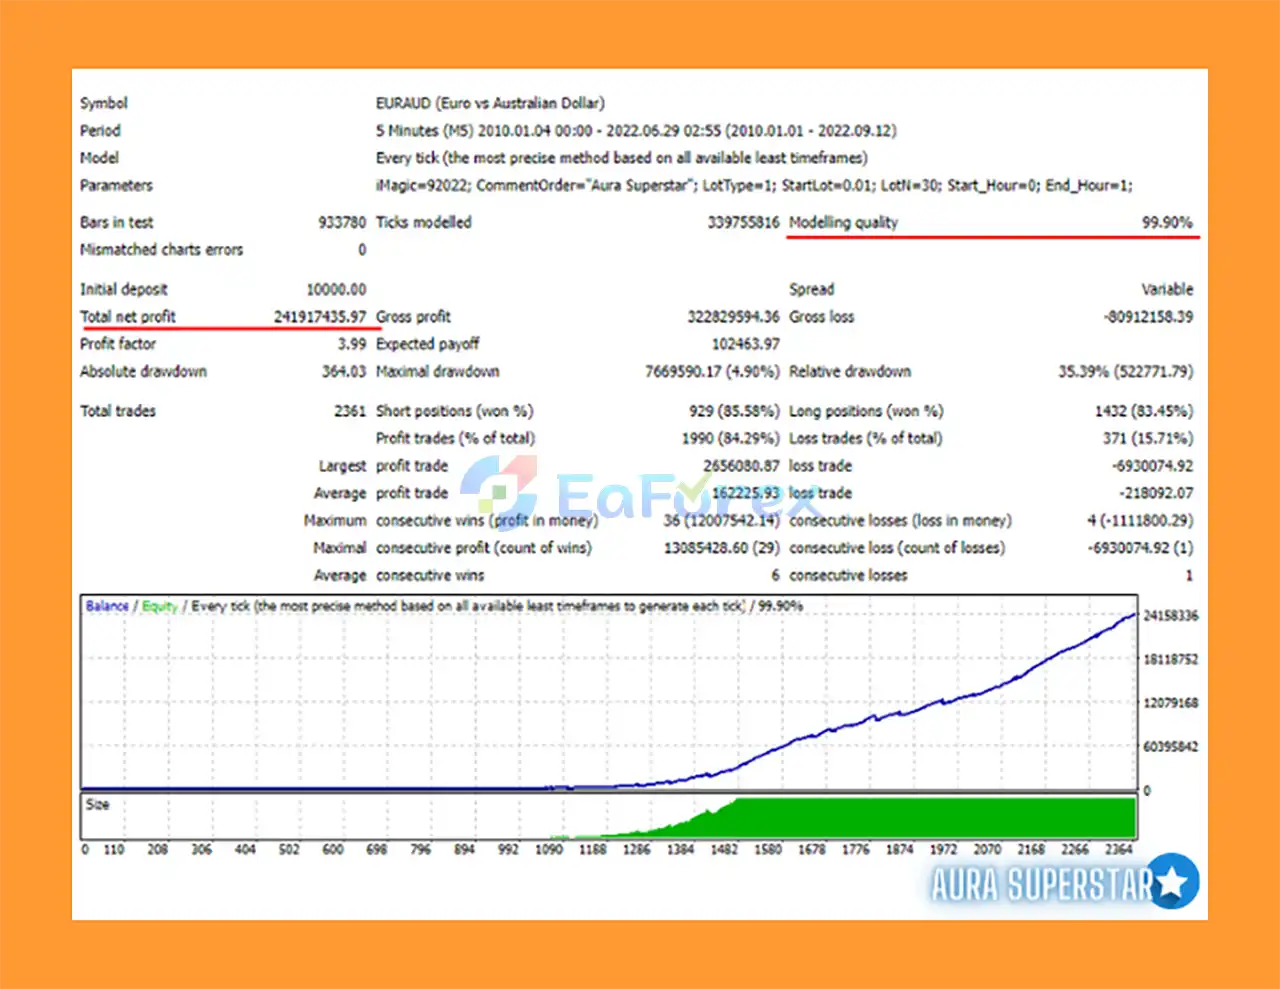Select the Modelling quality 99.90% value
The width and height of the screenshot is (1280, 989).
pyautogui.click(x=1167, y=223)
